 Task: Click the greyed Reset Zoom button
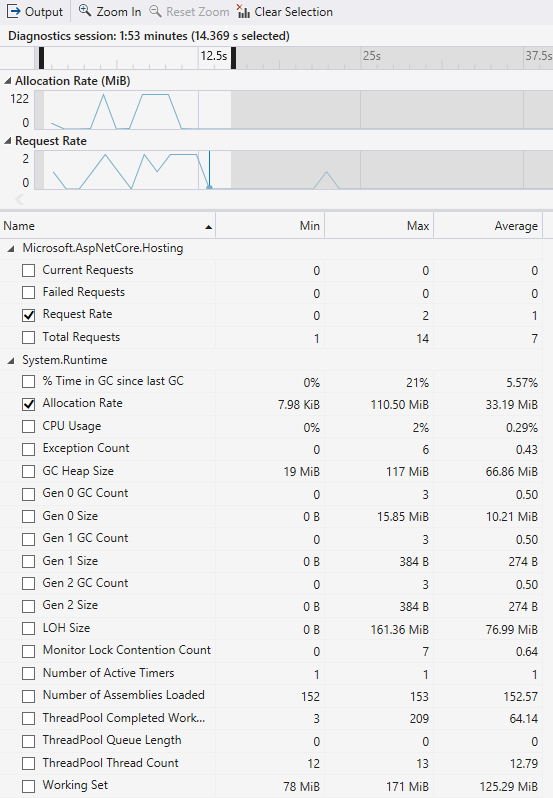click(189, 11)
